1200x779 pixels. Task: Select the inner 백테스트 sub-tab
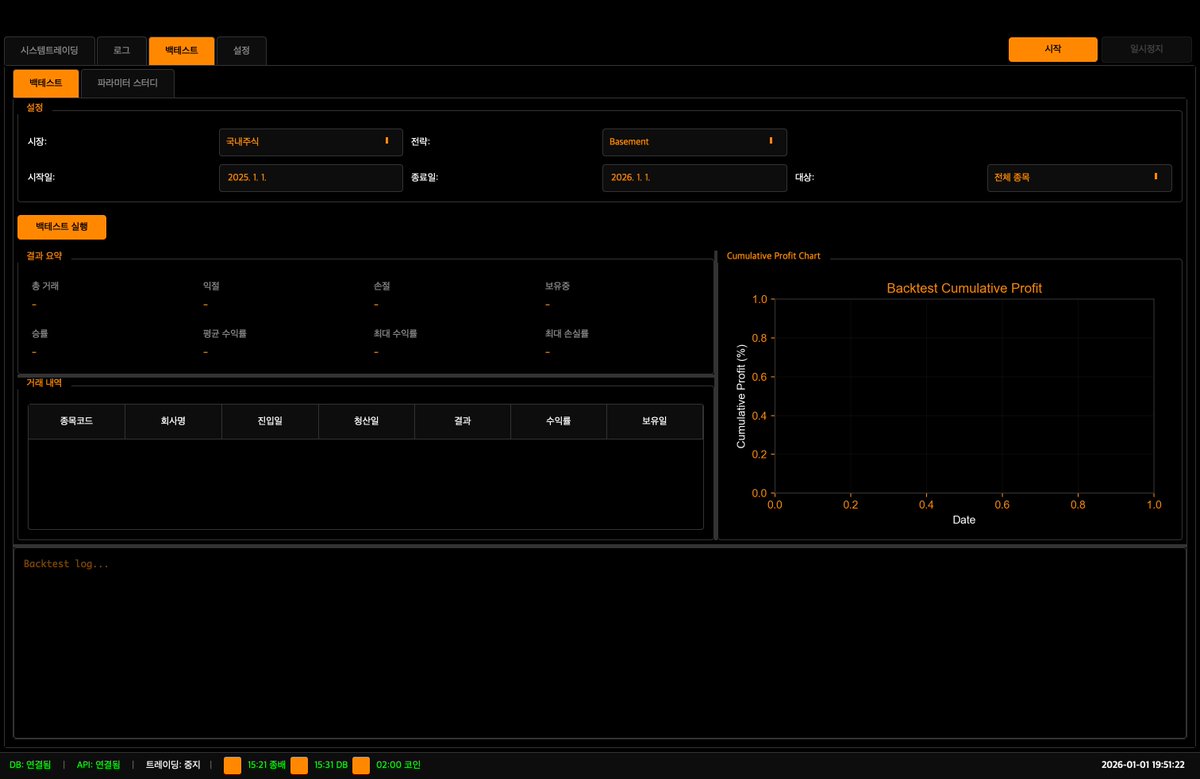[46, 83]
